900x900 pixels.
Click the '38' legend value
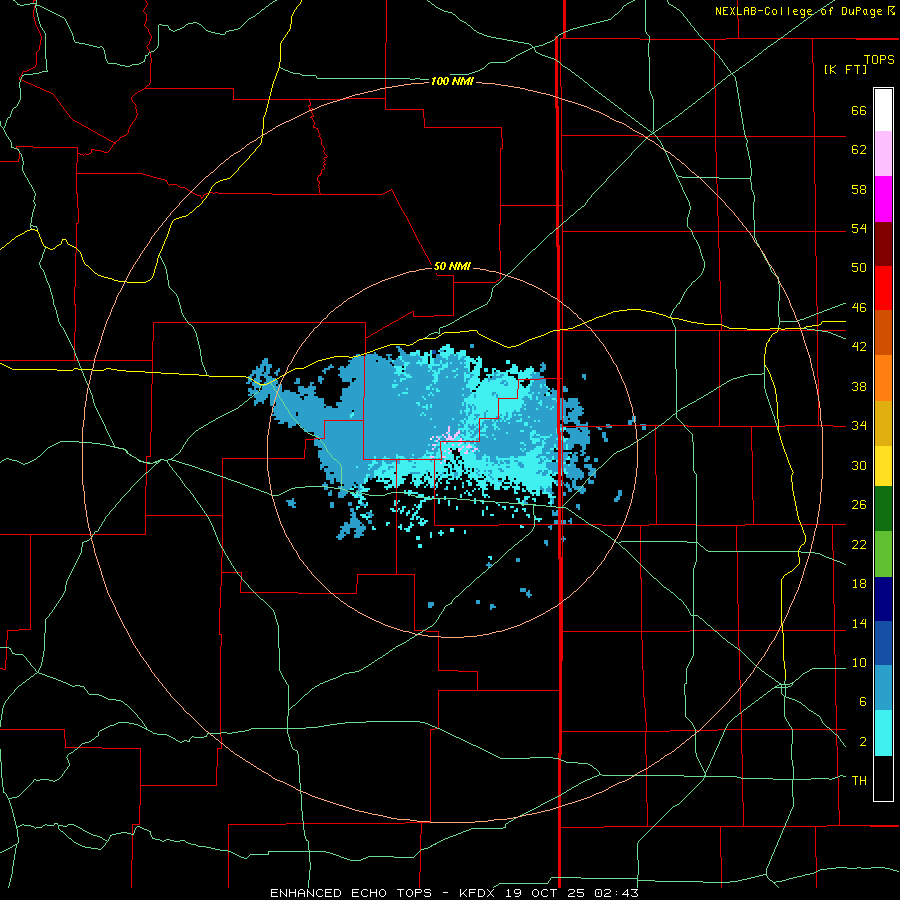tap(859, 386)
